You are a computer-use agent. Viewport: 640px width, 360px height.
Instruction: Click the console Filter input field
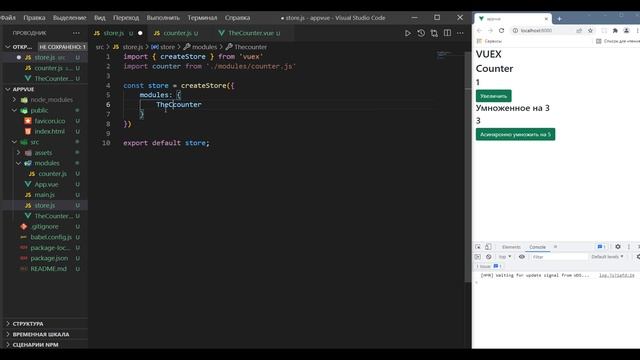[559, 257]
